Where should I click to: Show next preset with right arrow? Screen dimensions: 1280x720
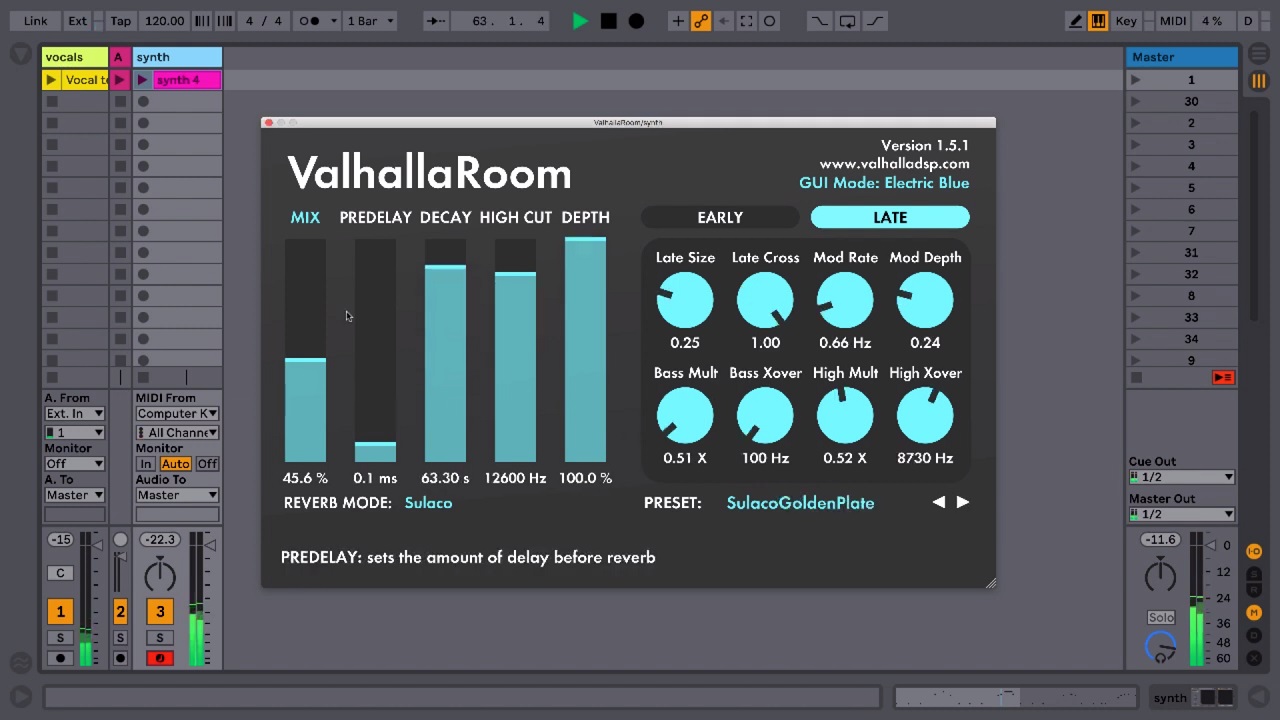962,502
